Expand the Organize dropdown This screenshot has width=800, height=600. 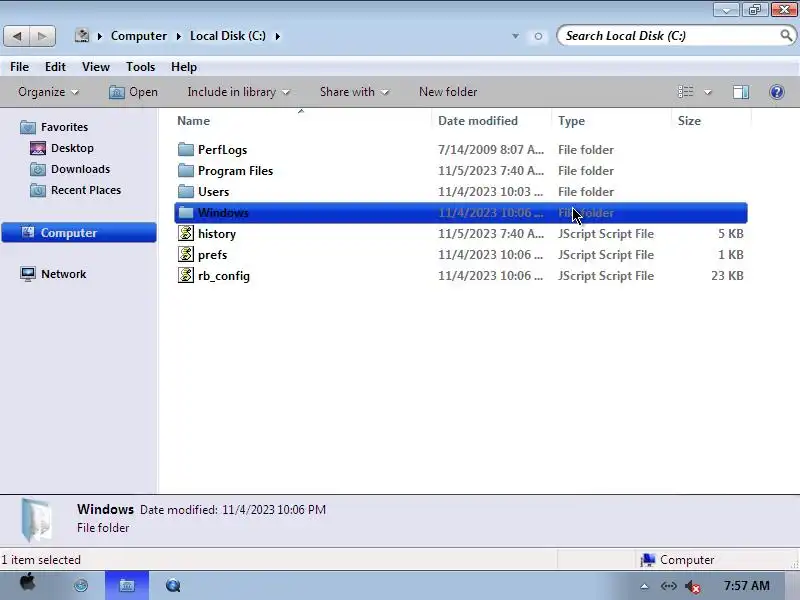click(x=48, y=92)
